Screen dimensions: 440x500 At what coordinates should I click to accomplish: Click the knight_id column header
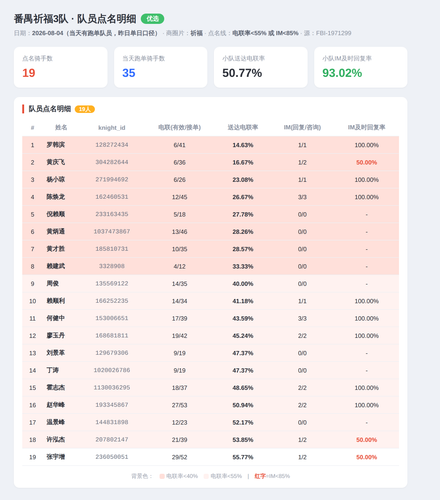click(x=112, y=128)
